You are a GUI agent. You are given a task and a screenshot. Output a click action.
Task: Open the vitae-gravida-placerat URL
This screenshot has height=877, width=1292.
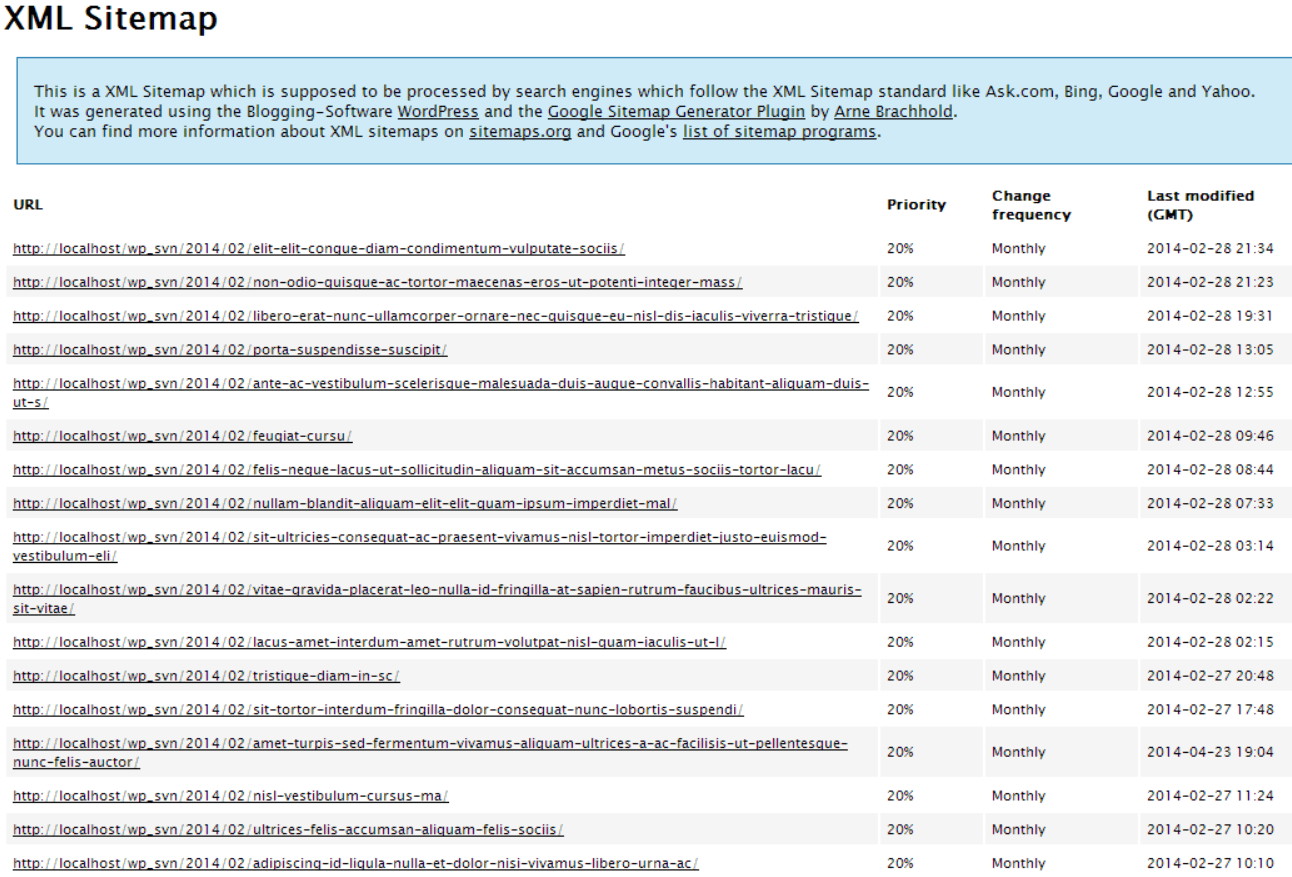[x=437, y=598]
